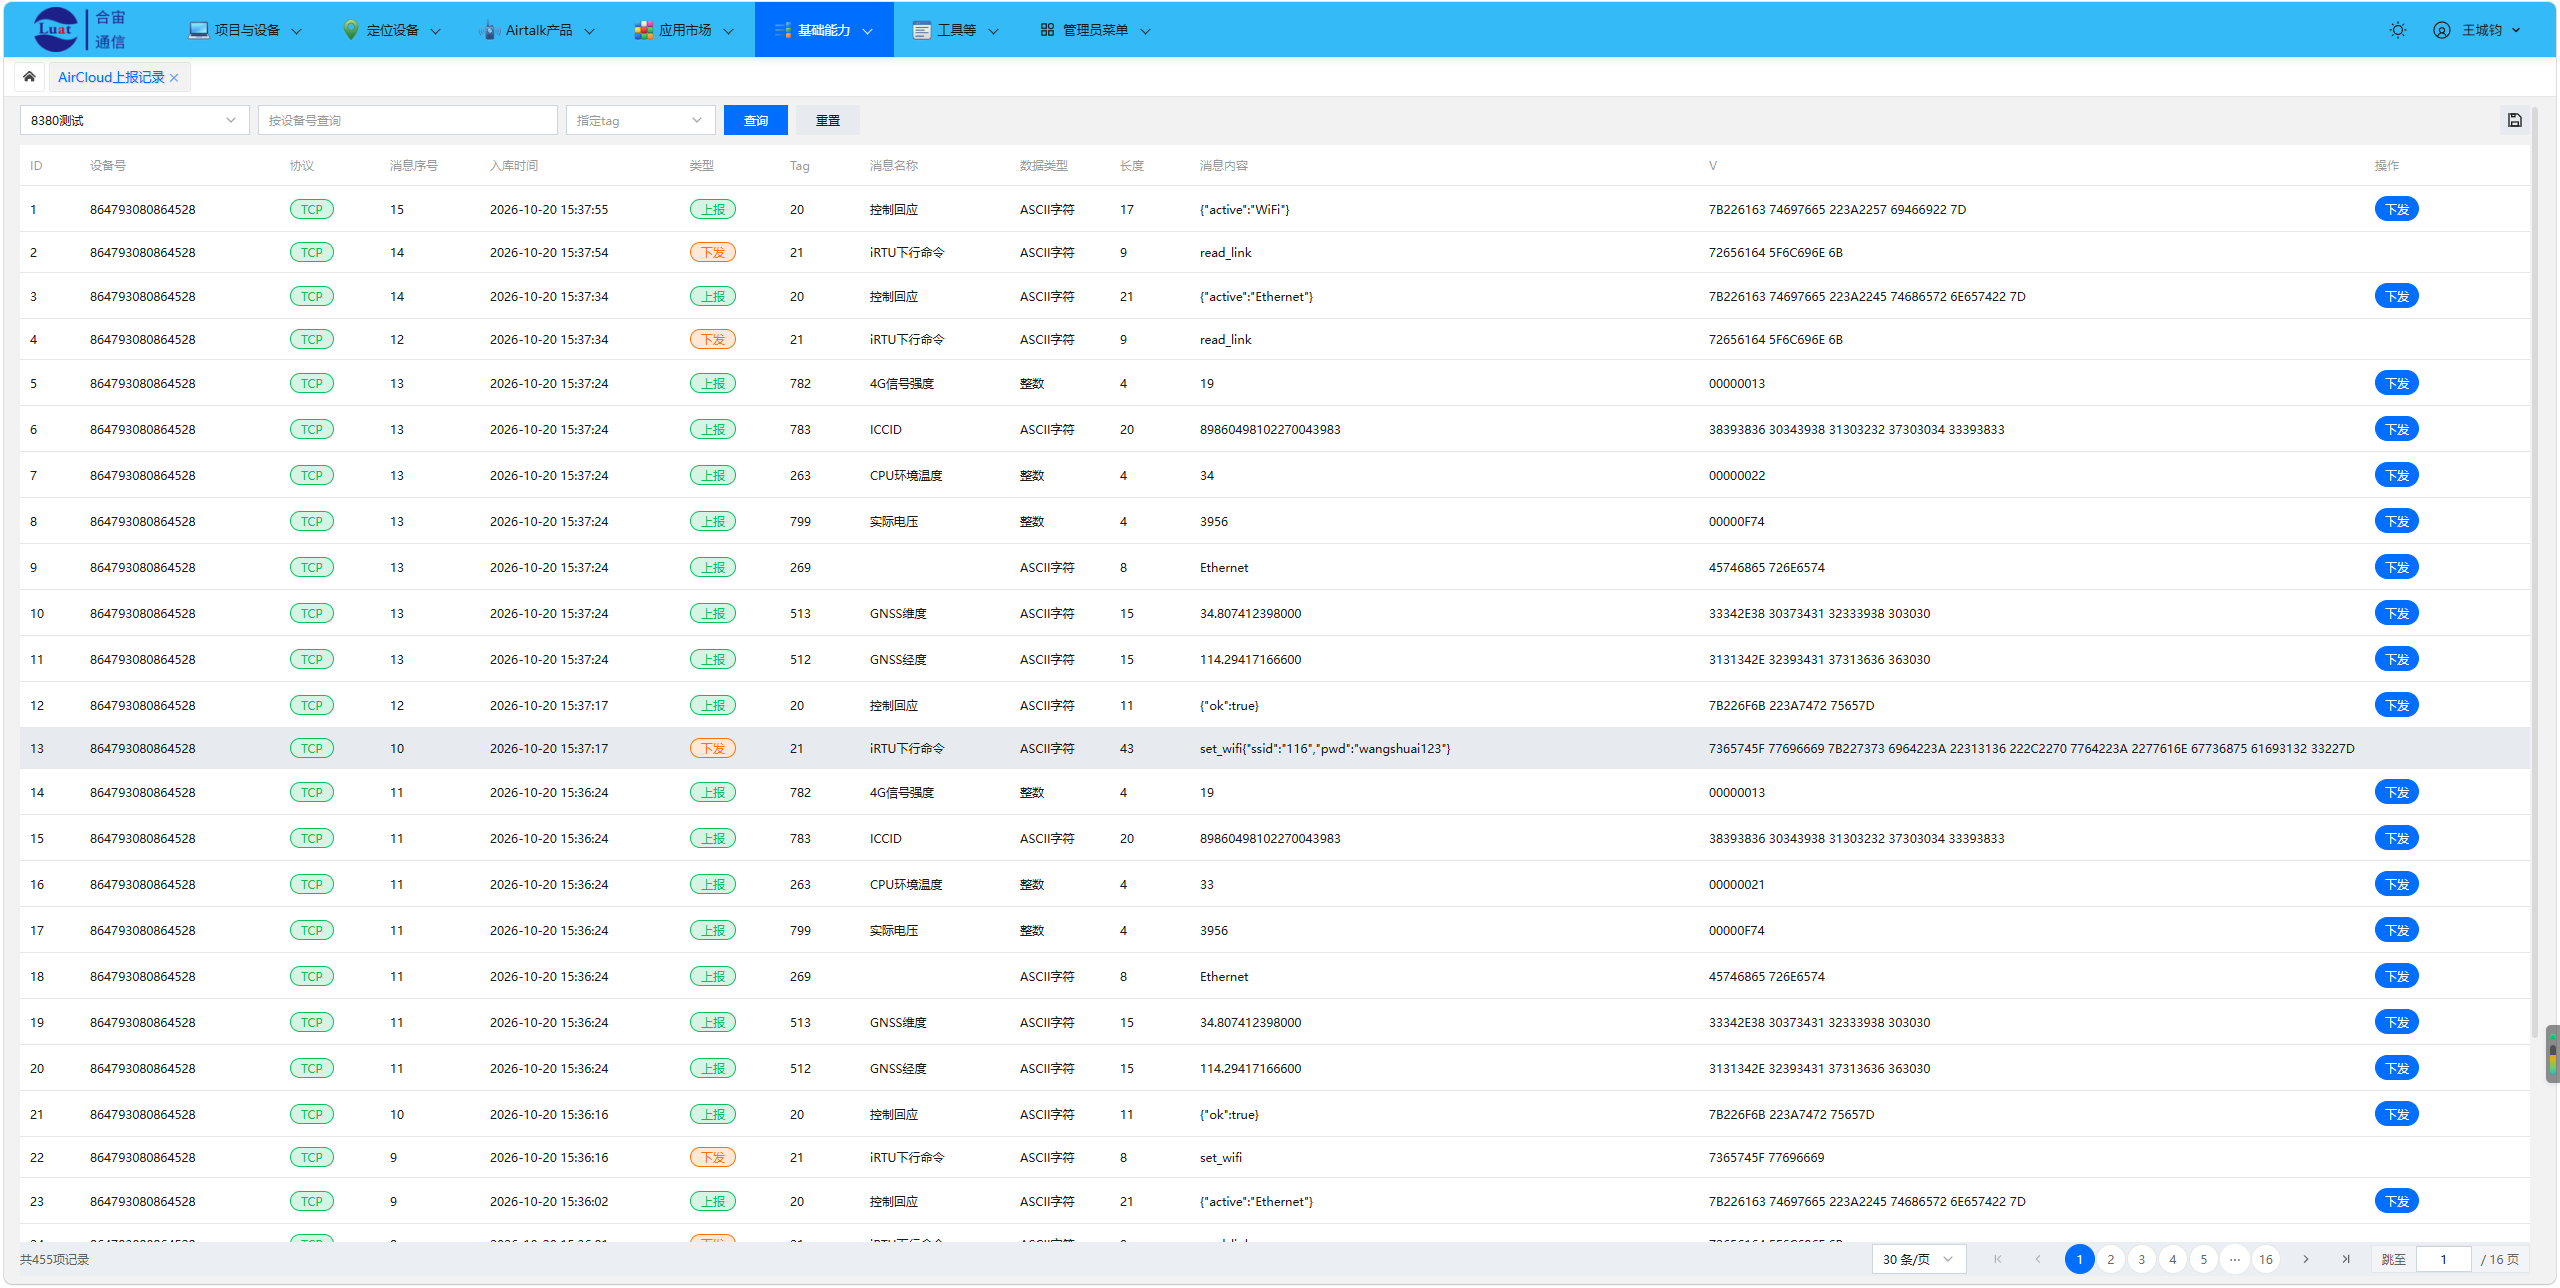Click the 工具等 window icon
This screenshot has width=2560, height=1288.
coord(921,30)
